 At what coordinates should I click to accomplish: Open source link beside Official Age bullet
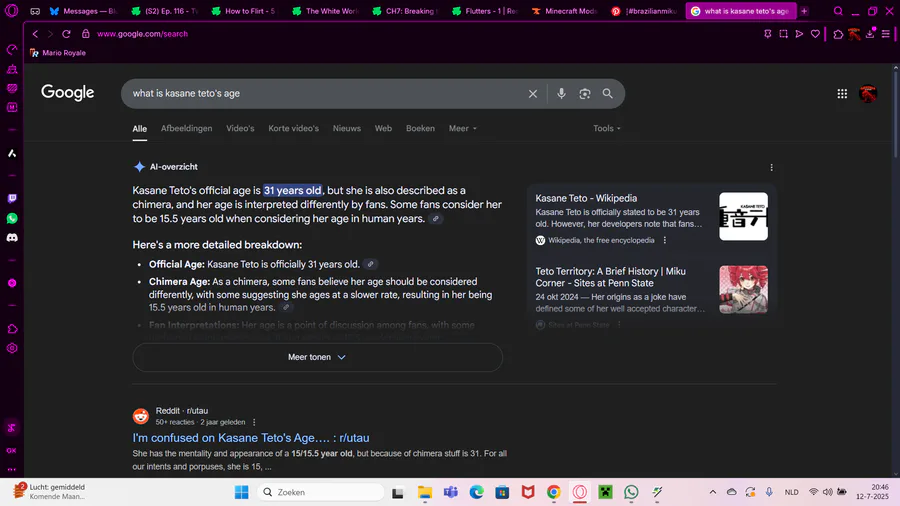point(370,264)
